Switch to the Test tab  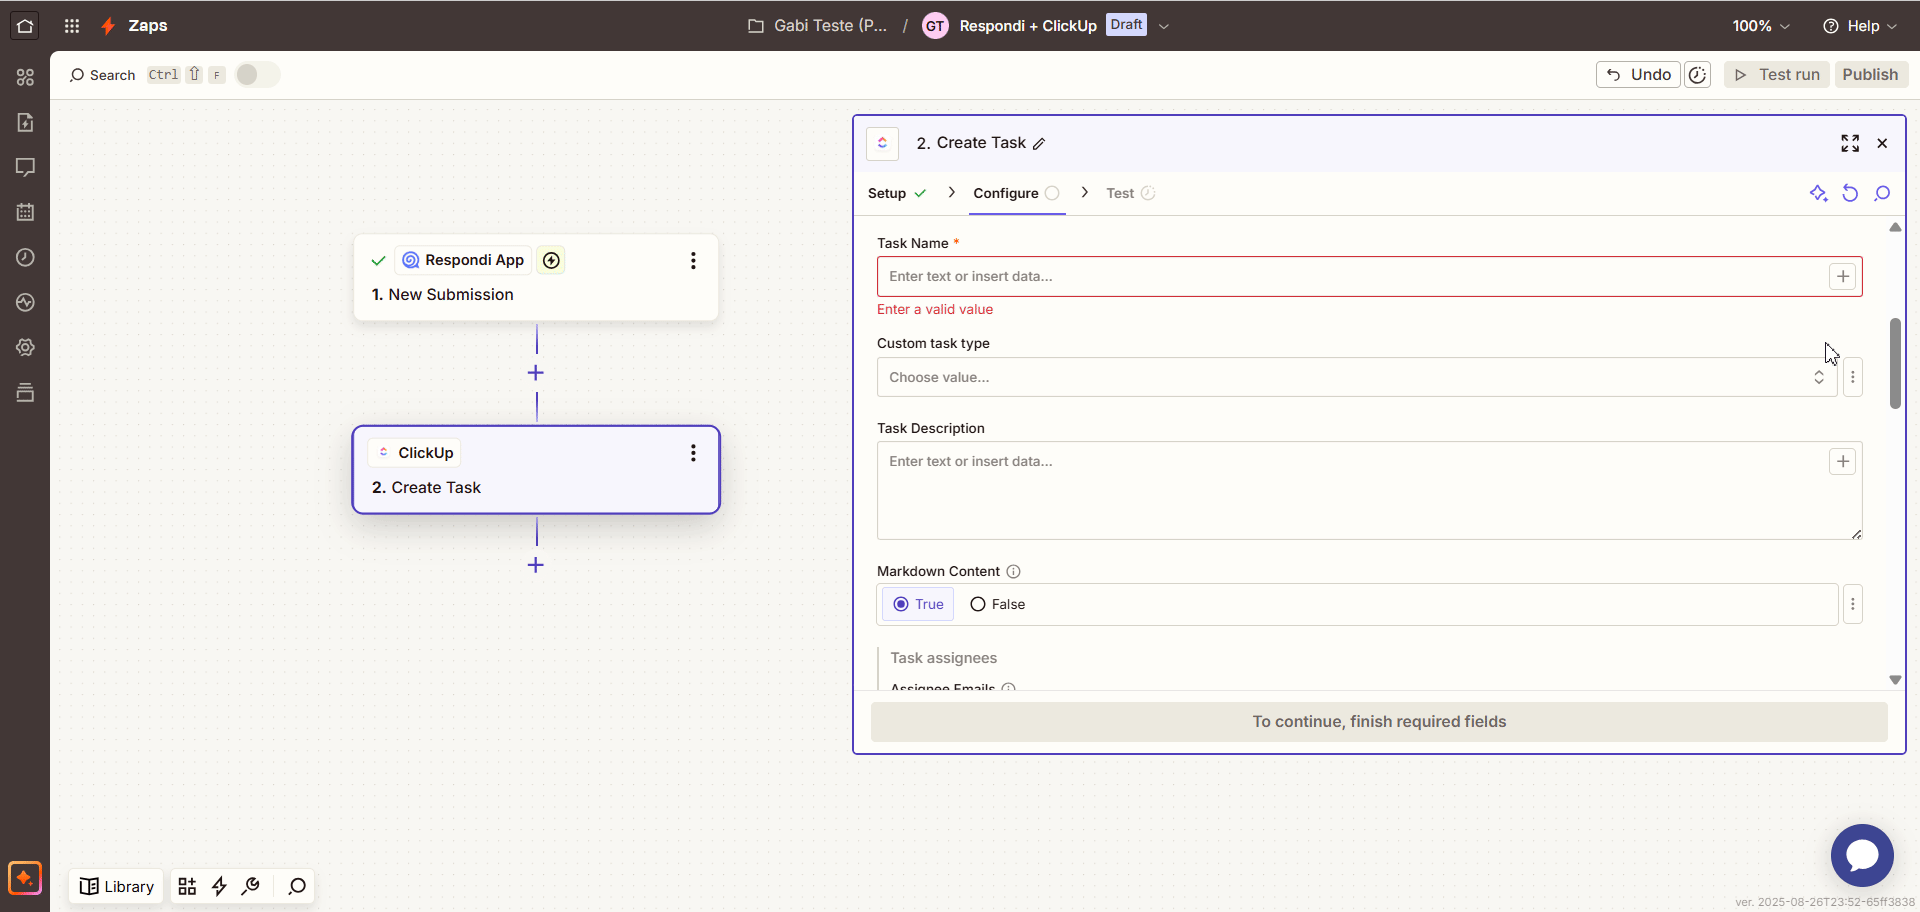tap(1130, 193)
